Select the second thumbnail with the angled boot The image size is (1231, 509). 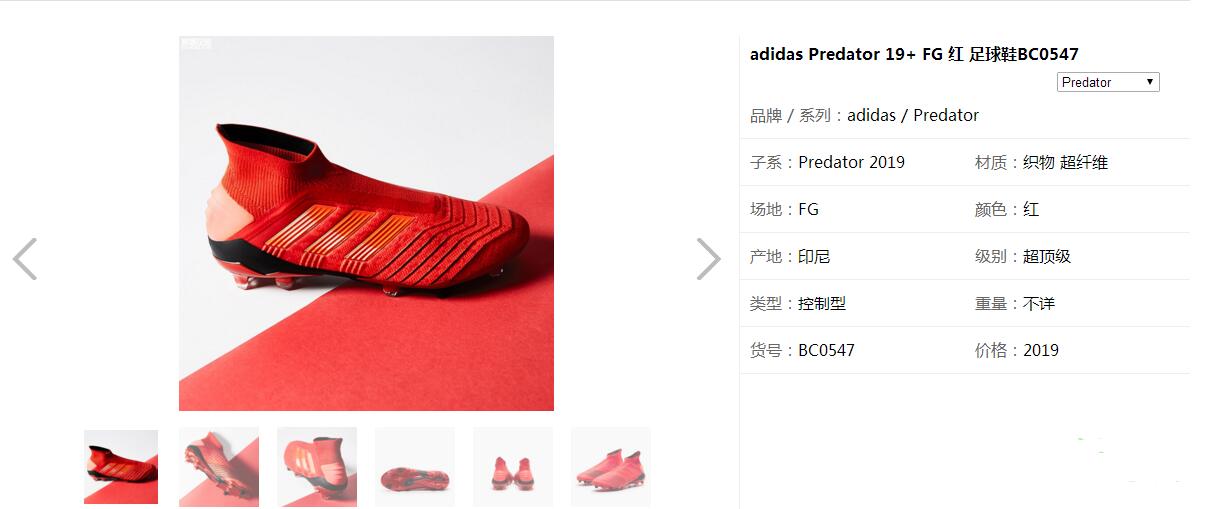[219, 467]
